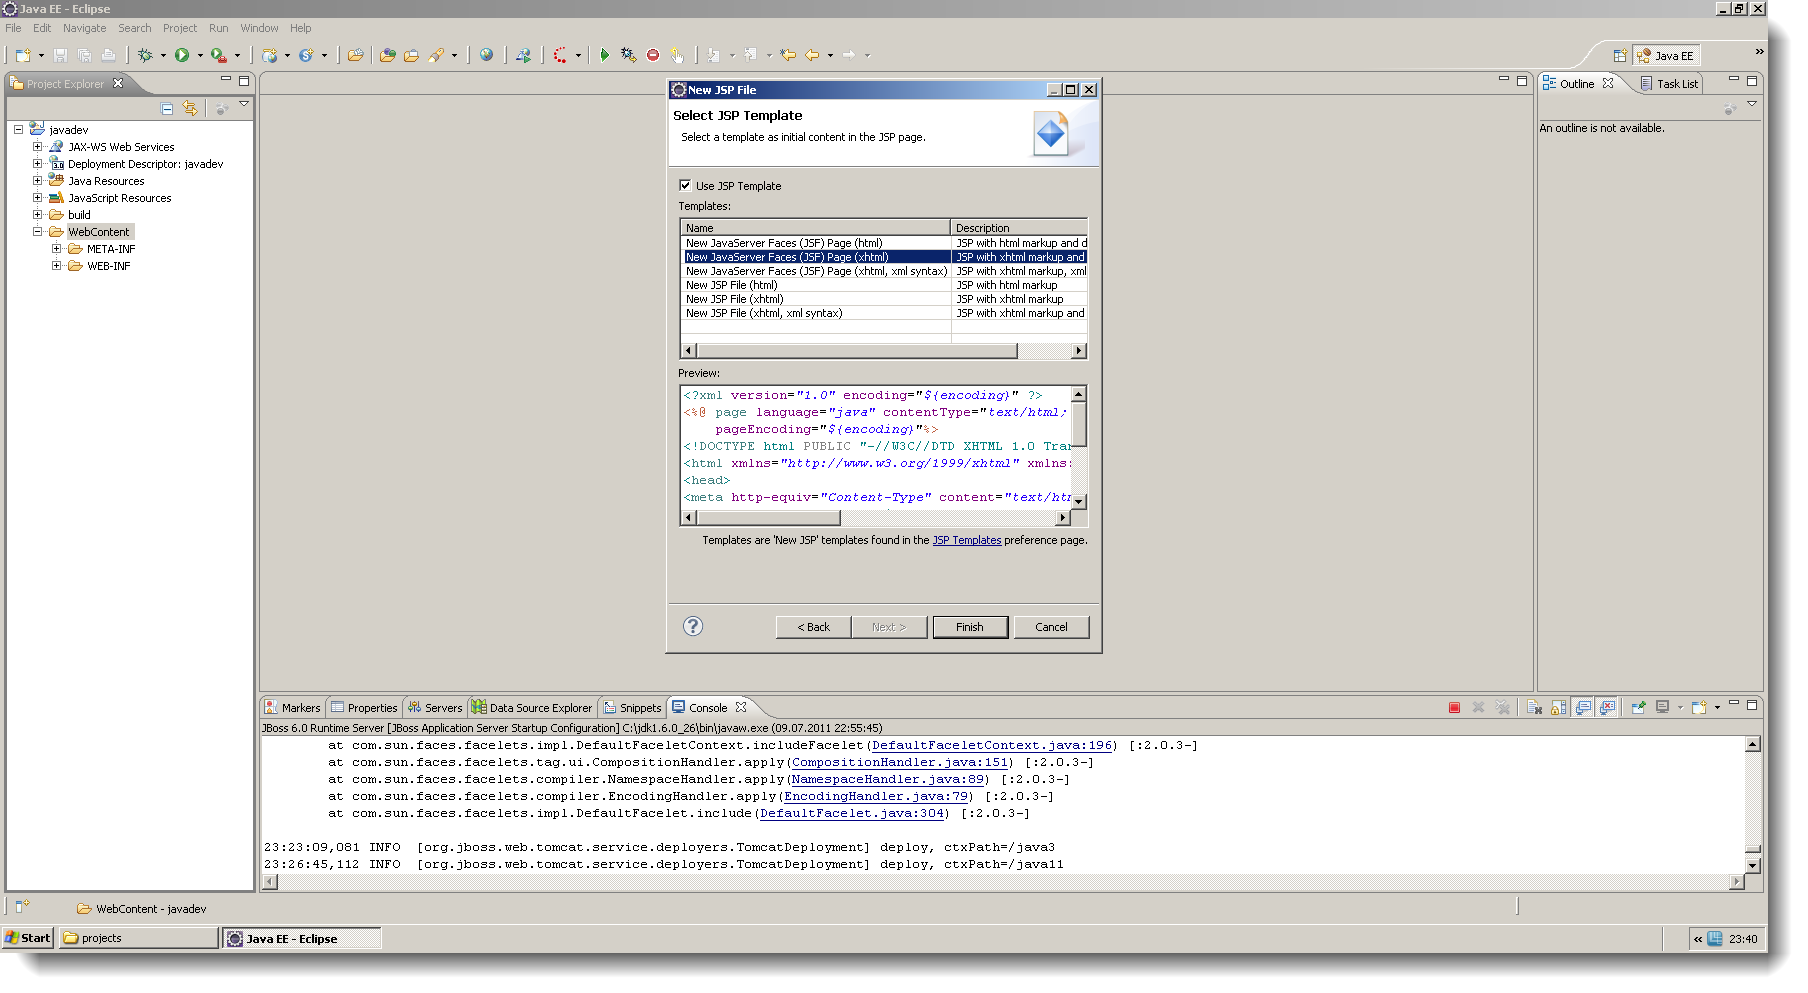
Task: Switch to the Servers tab
Action: [434, 707]
